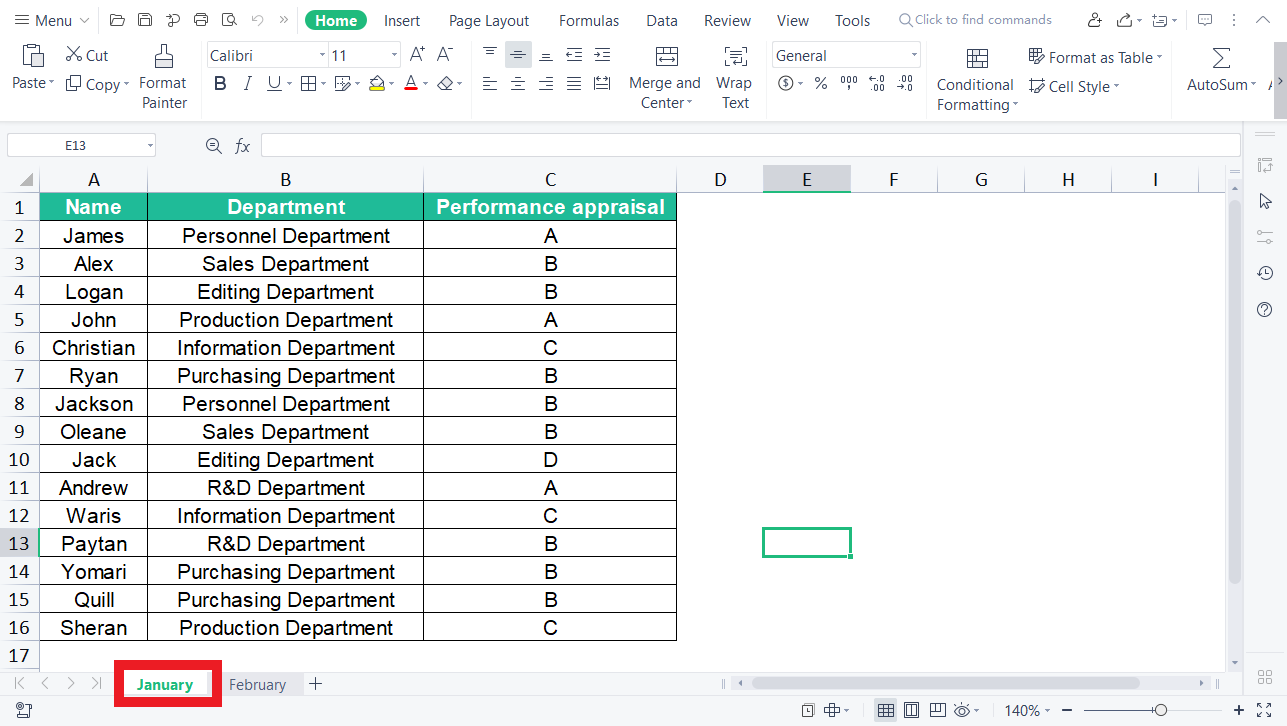Add a new sheet with plus button
The image size is (1287, 726).
316,684
